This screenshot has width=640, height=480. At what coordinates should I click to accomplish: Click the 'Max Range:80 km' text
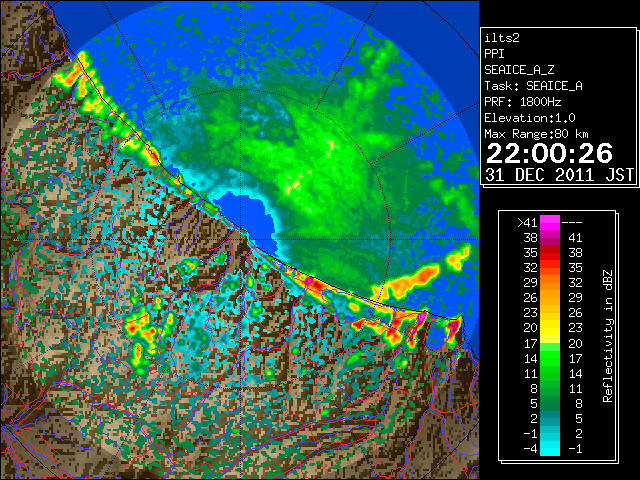coord(536,134)
